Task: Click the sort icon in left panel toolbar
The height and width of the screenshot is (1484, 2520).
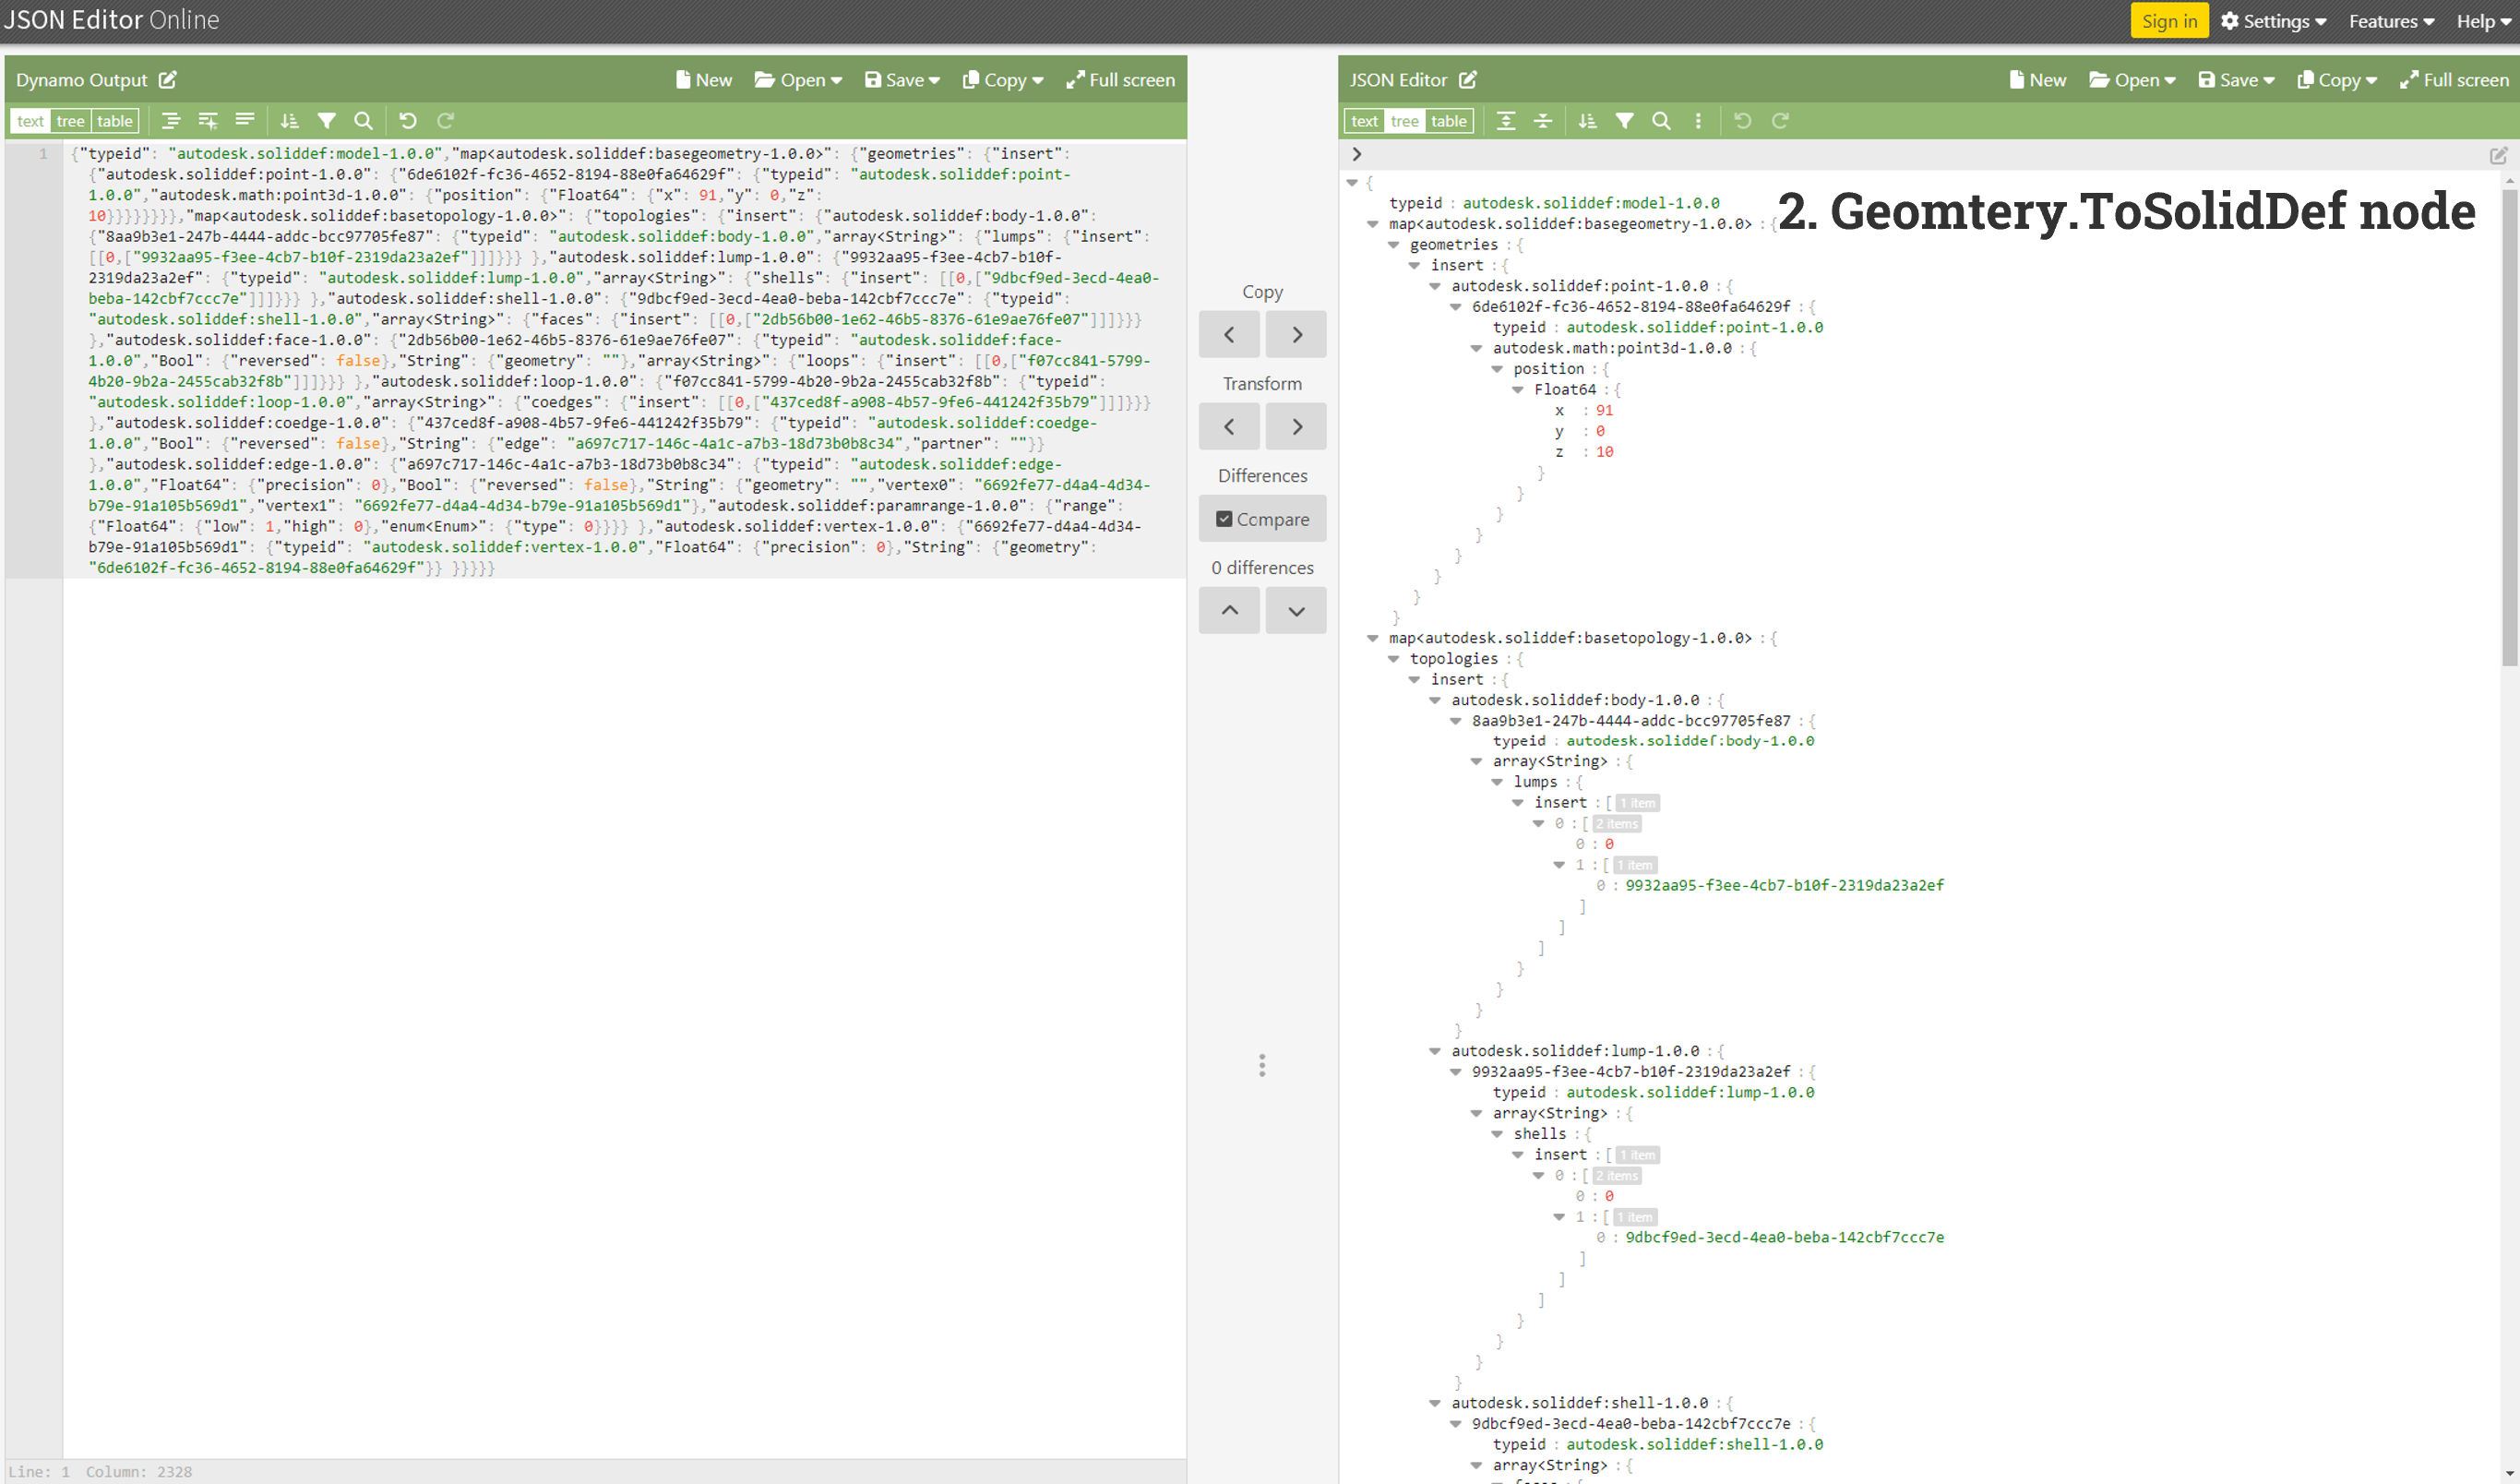Action: [x=289, y=121]
